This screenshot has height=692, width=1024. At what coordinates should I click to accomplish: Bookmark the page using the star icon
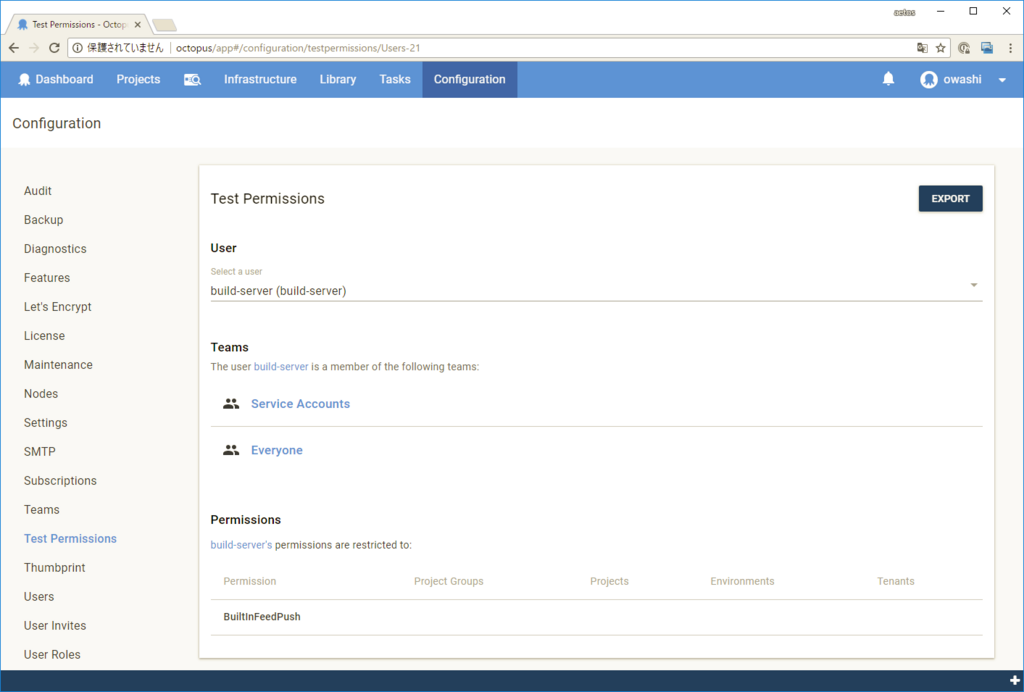pos(941,46)
